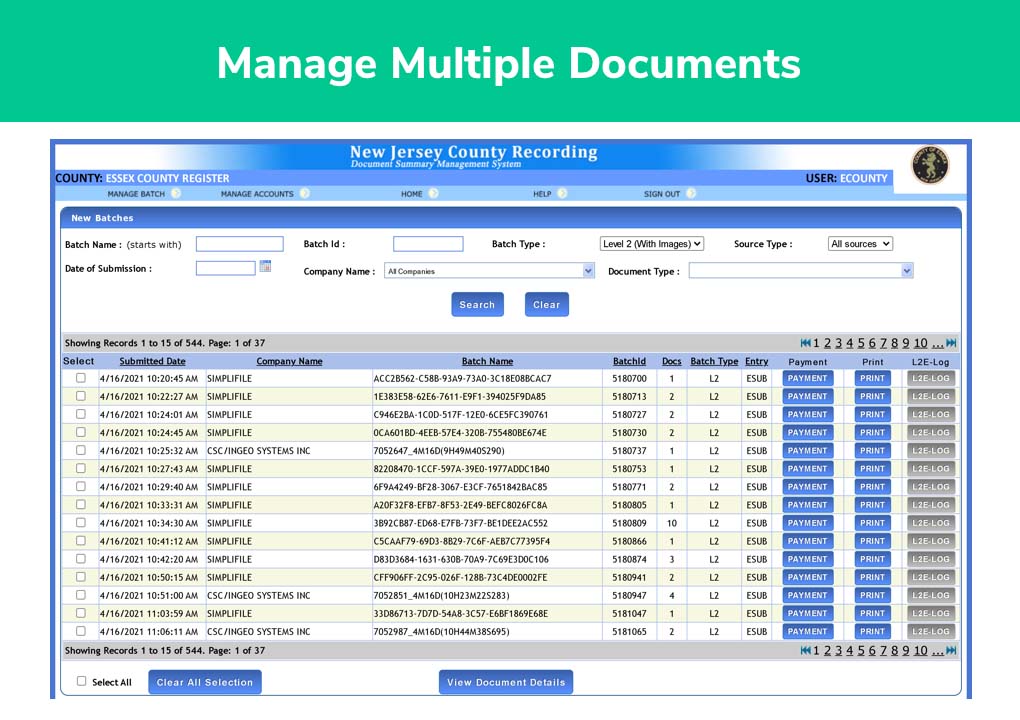
Task: Go to page 2 in top pager
Action: click(827, 343)
